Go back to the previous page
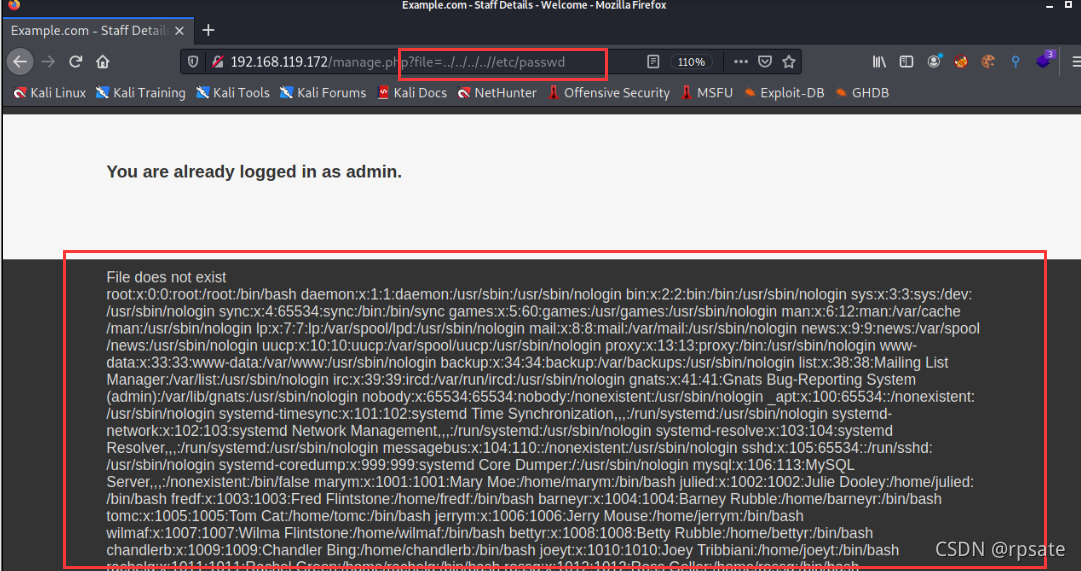This screenshot has width=1081, height=571. pyautogui.click(x=20, y=62)
